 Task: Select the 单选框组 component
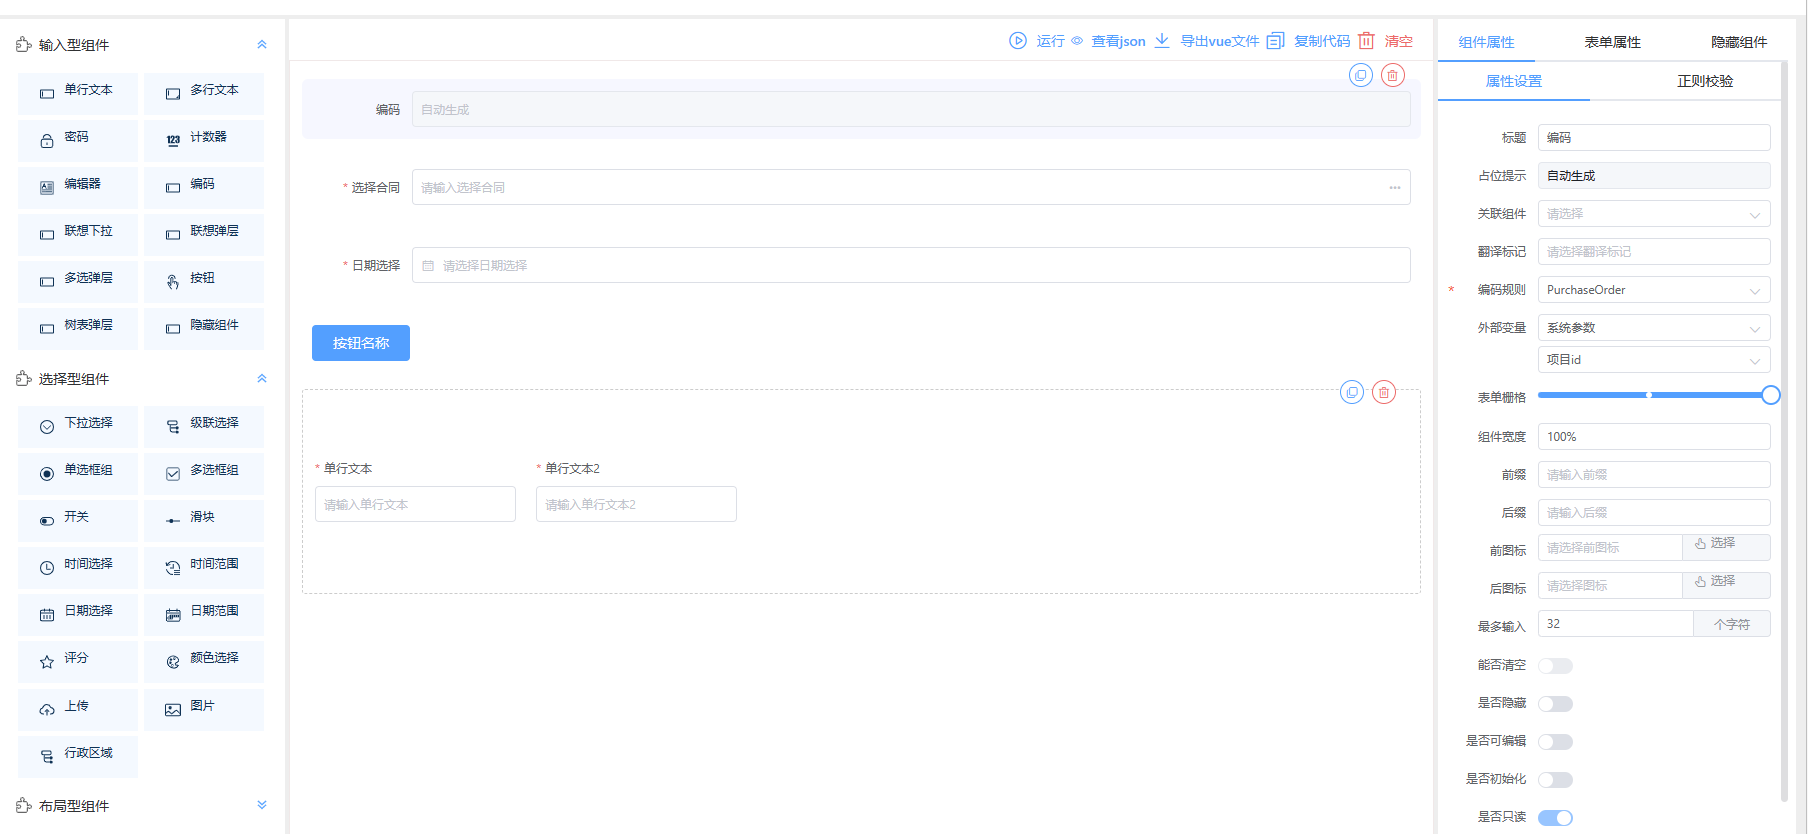(78, 473)
